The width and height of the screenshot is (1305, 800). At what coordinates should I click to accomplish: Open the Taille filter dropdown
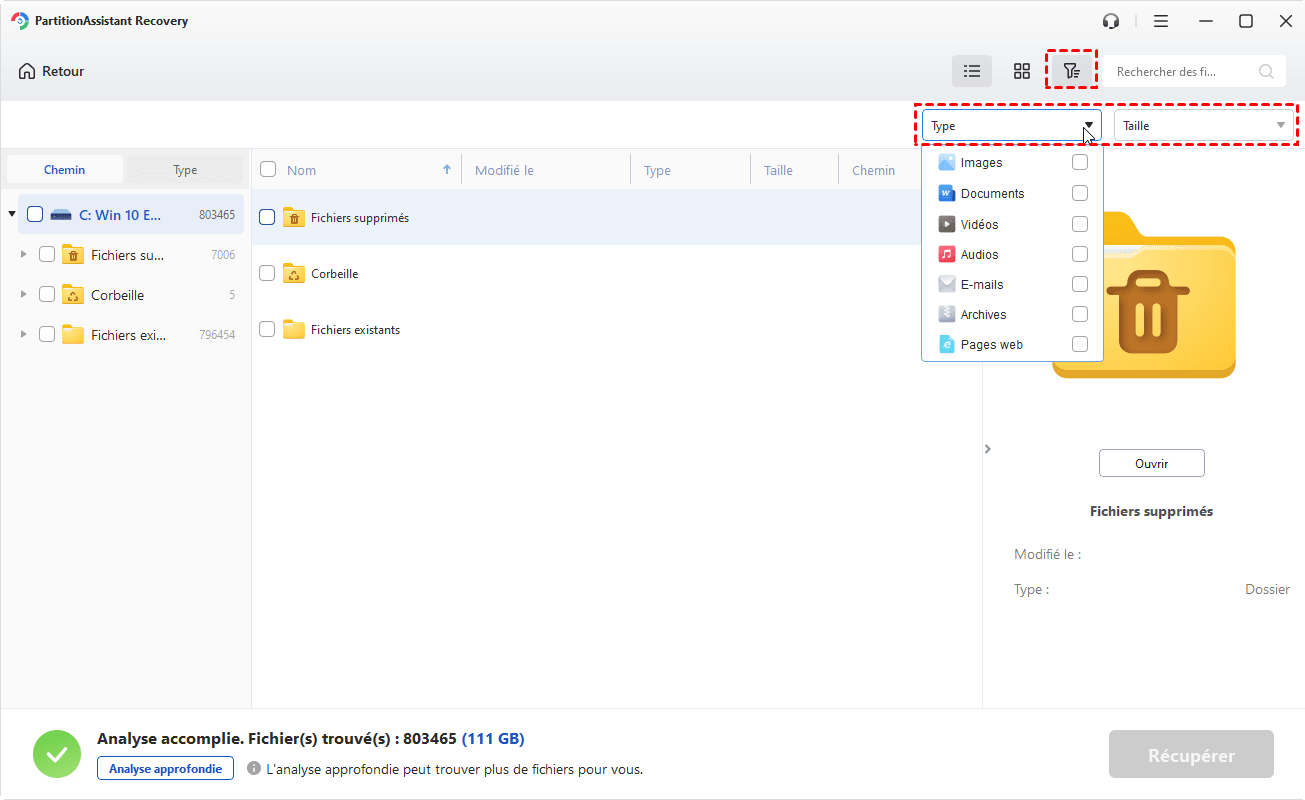click(x=1204, y=126)
